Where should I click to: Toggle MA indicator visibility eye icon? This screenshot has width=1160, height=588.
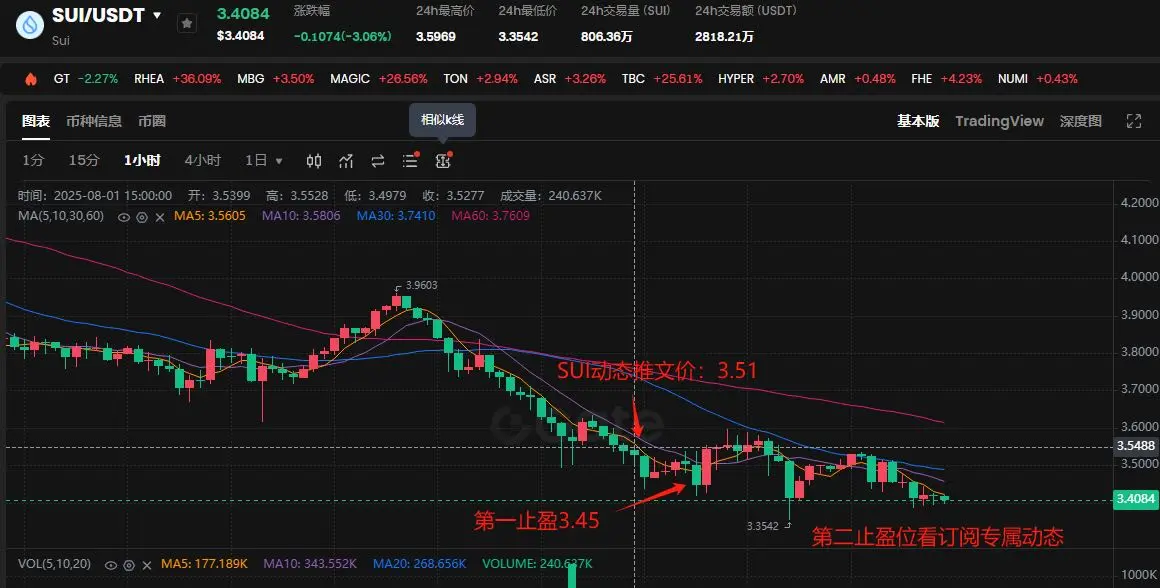coord(124,217)
